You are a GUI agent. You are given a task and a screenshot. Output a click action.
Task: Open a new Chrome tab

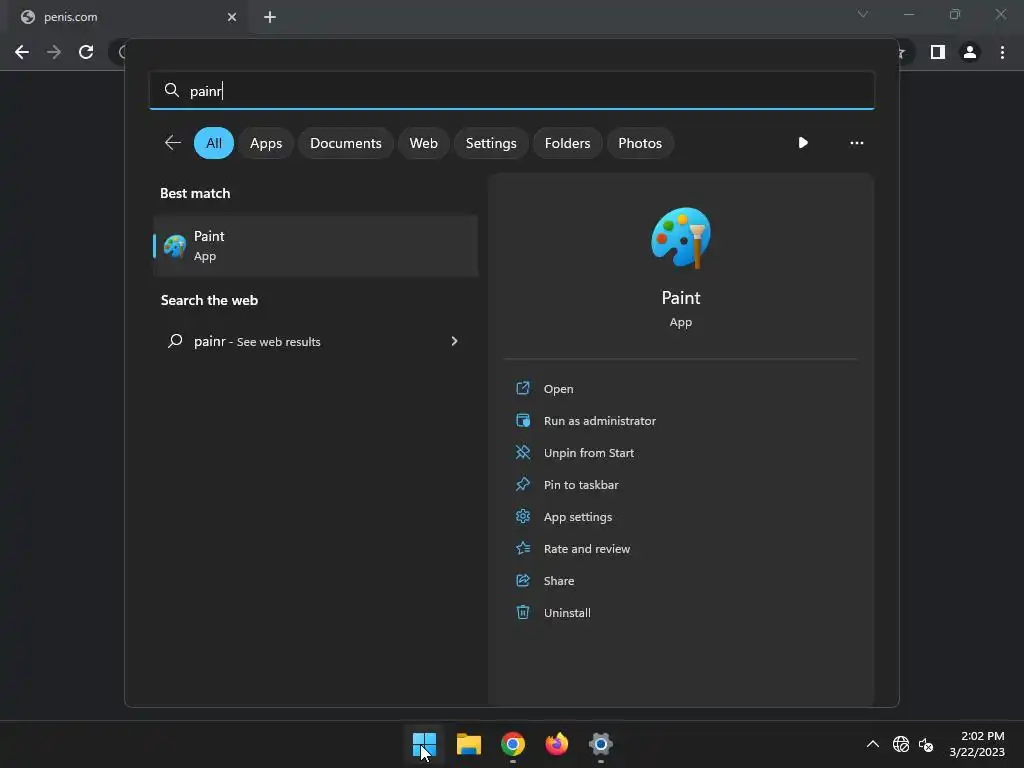click(x=270, y=17)
